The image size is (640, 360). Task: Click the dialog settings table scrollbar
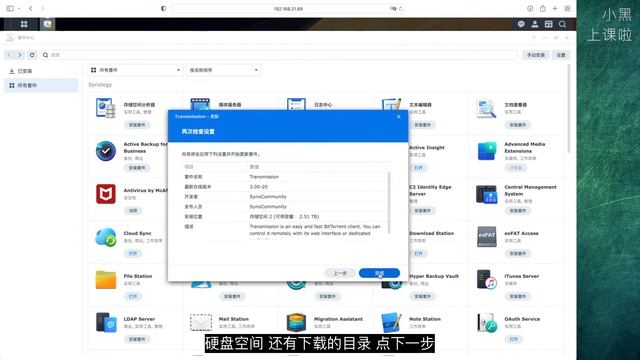pyautogui.click(x=389, y=202)
